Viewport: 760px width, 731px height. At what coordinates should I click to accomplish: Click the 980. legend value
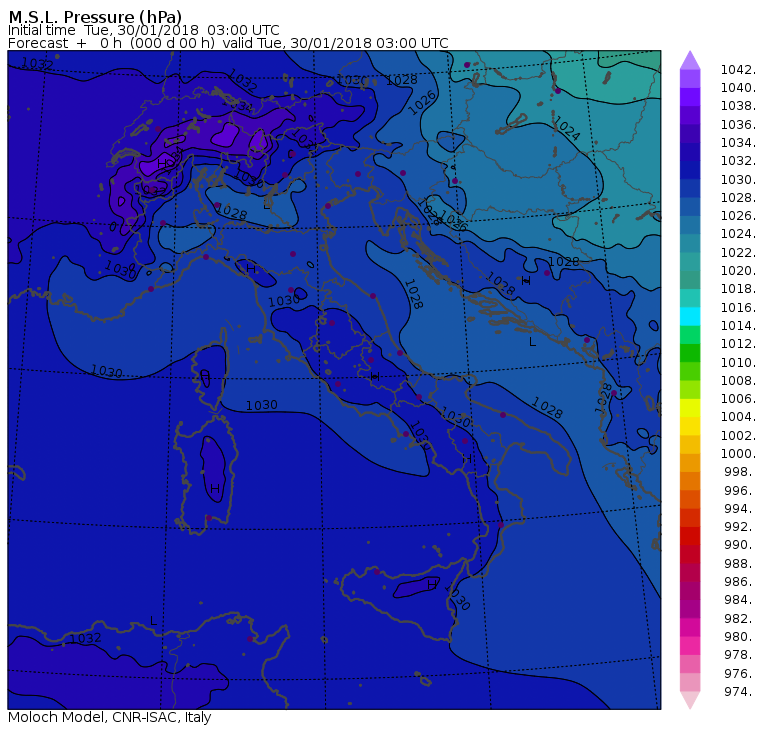[740, 636]
